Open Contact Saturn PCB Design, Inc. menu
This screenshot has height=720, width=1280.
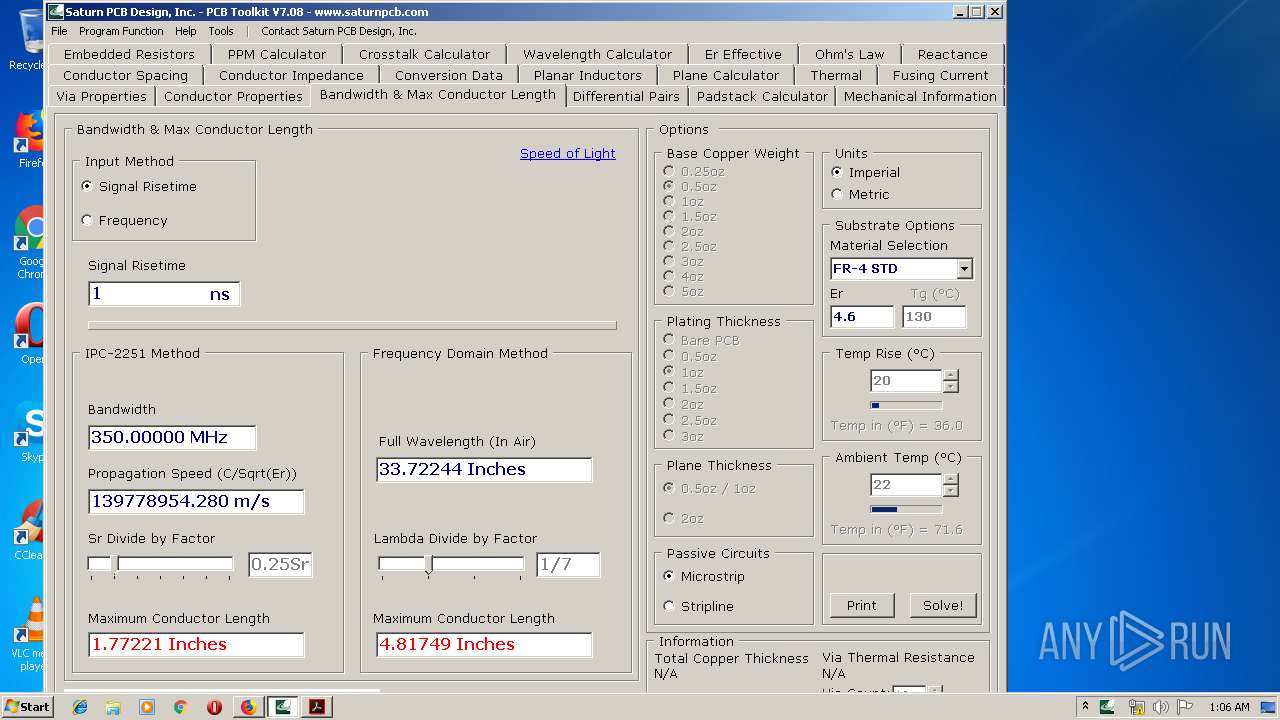(x=339, y=31)
